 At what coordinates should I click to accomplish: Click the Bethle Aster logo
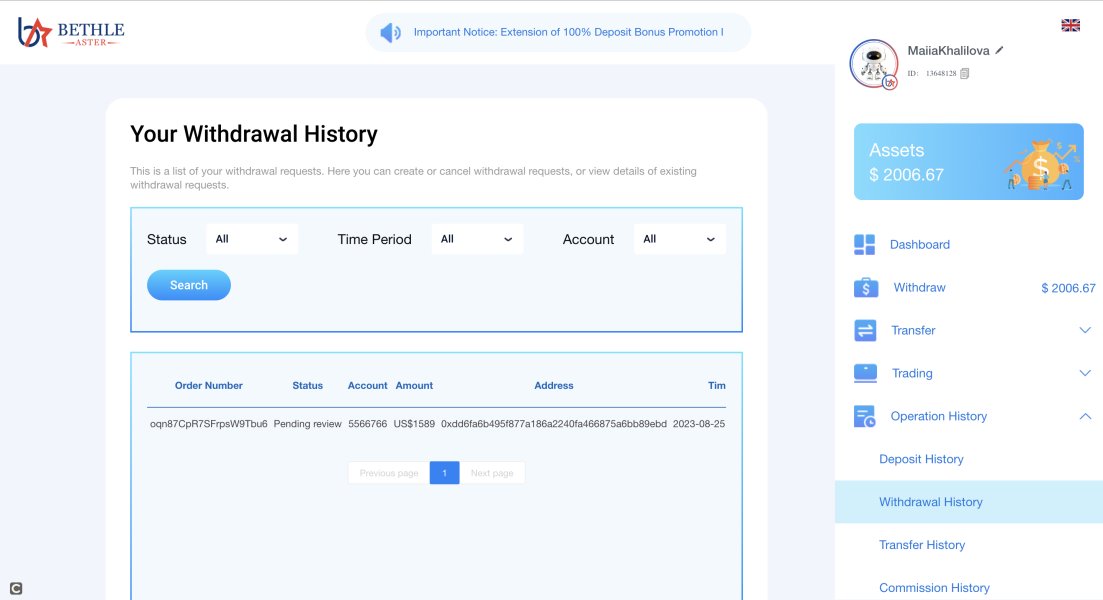point(70,32)
